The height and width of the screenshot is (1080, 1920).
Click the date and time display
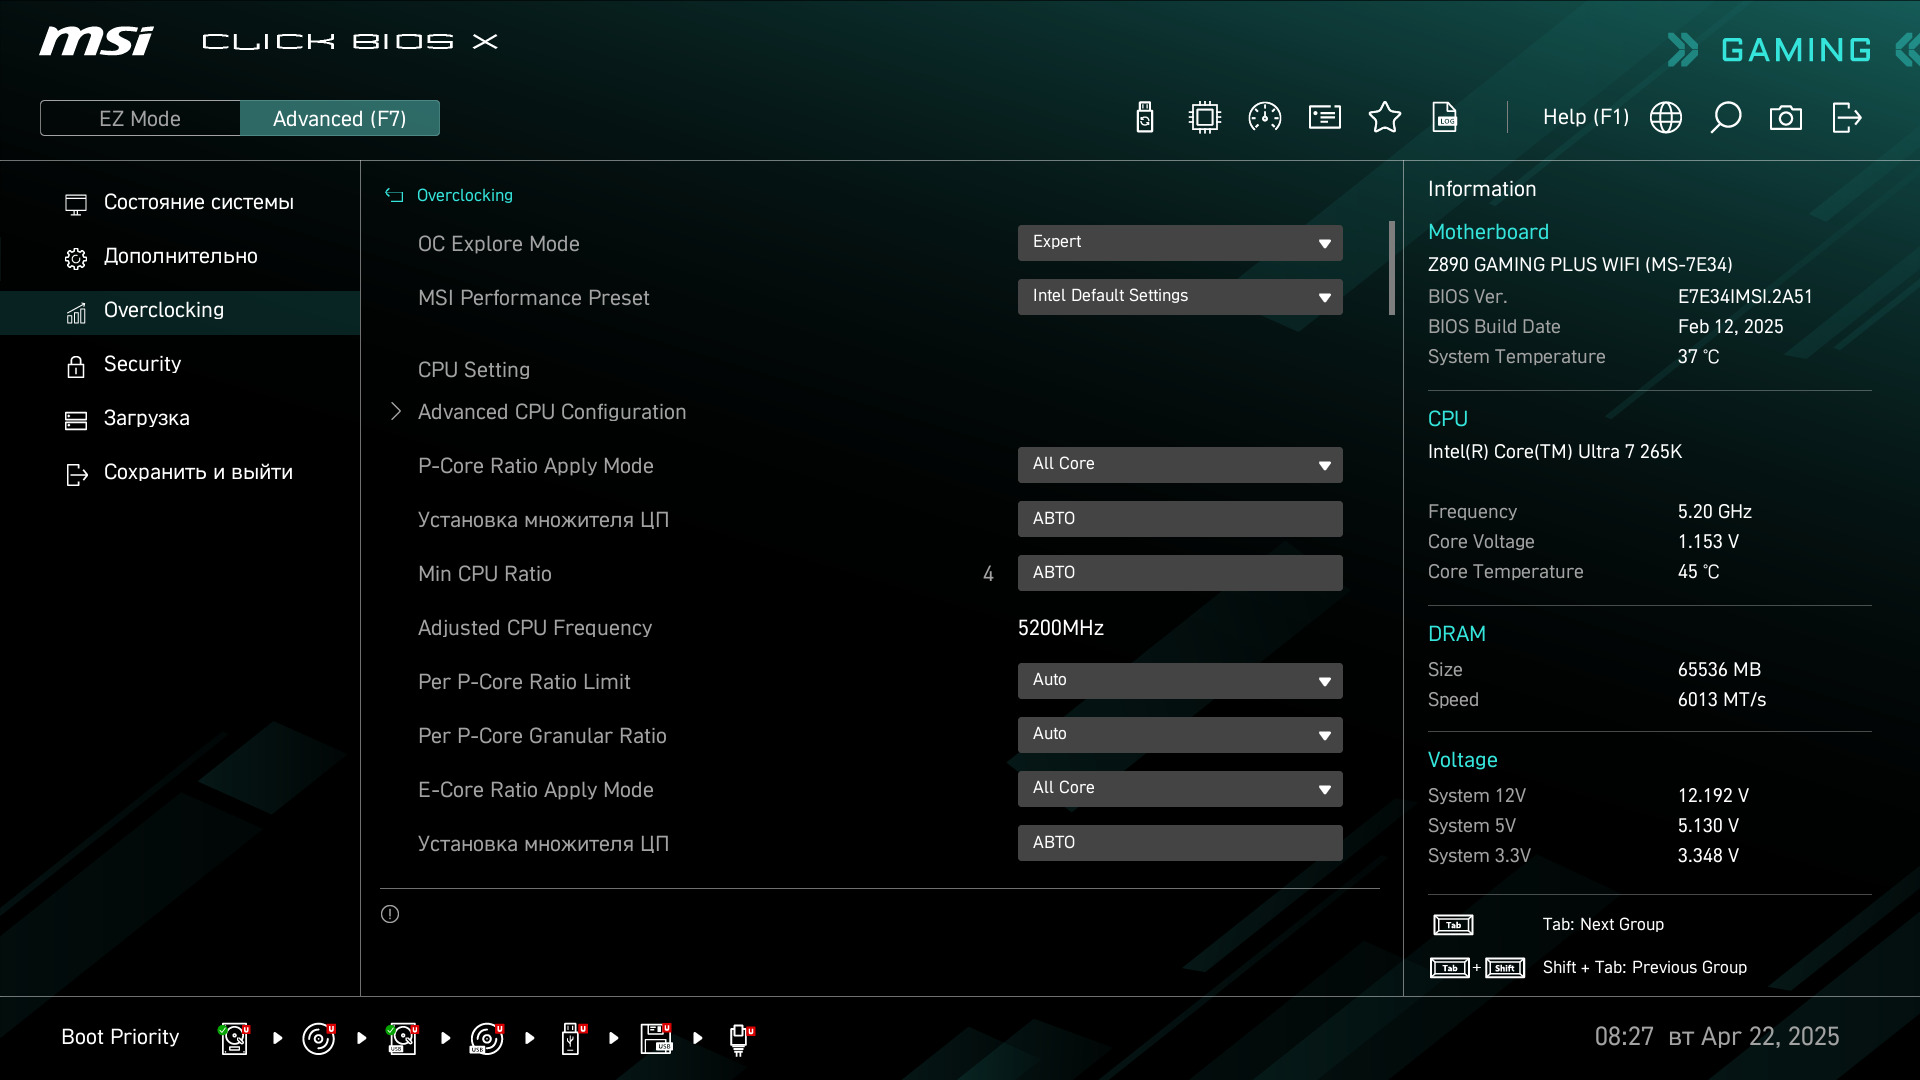1717,1037
